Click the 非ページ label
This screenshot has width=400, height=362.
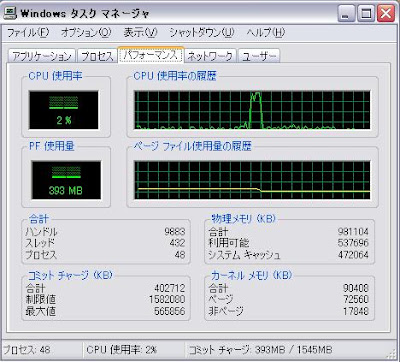point(226,311)
